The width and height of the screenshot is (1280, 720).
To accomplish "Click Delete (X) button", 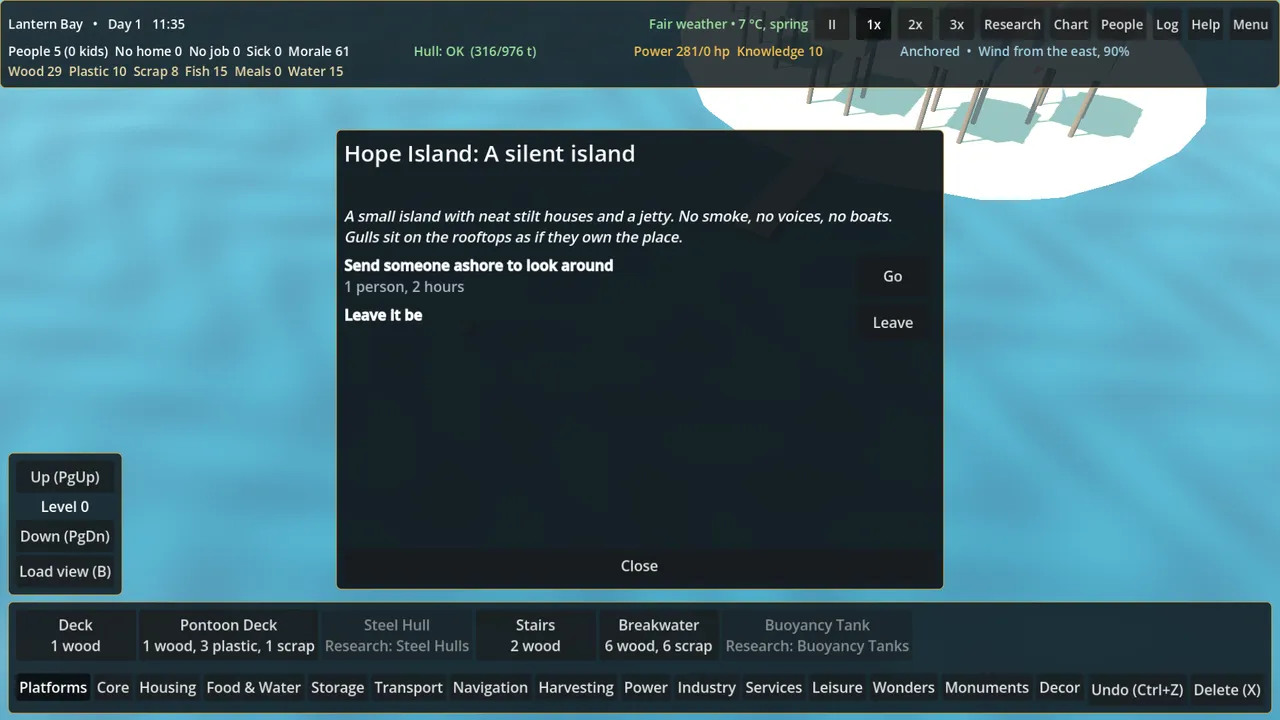I will (x=1227, y=689).
